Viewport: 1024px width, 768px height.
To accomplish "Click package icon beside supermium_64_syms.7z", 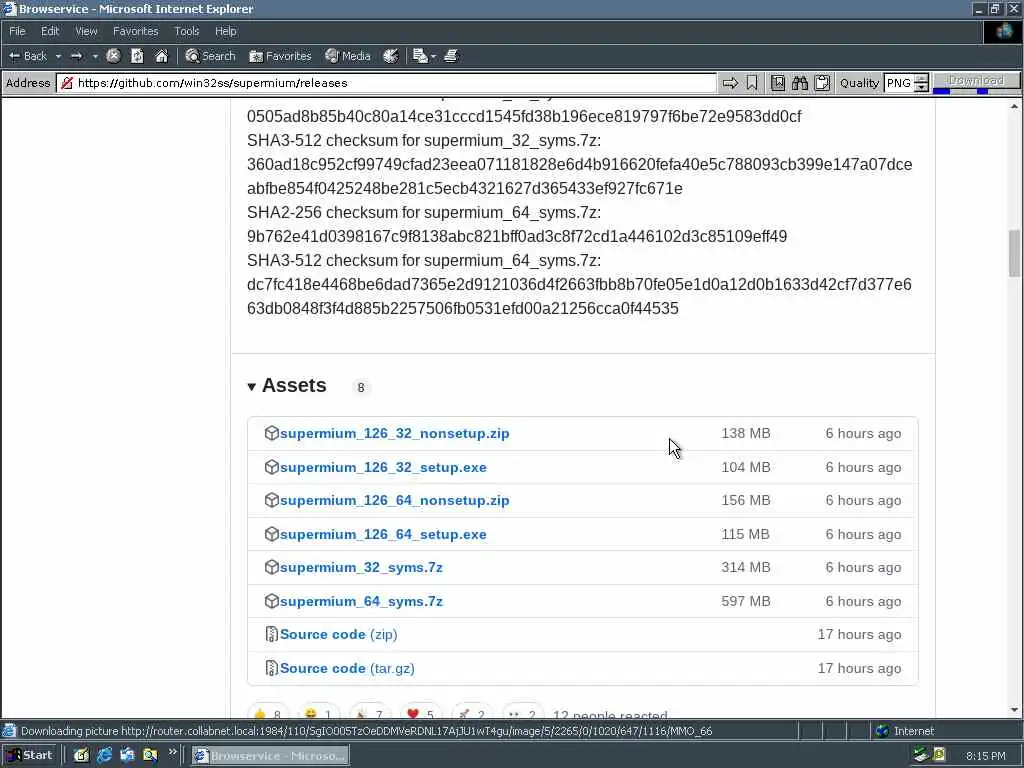I will point(272,601).
